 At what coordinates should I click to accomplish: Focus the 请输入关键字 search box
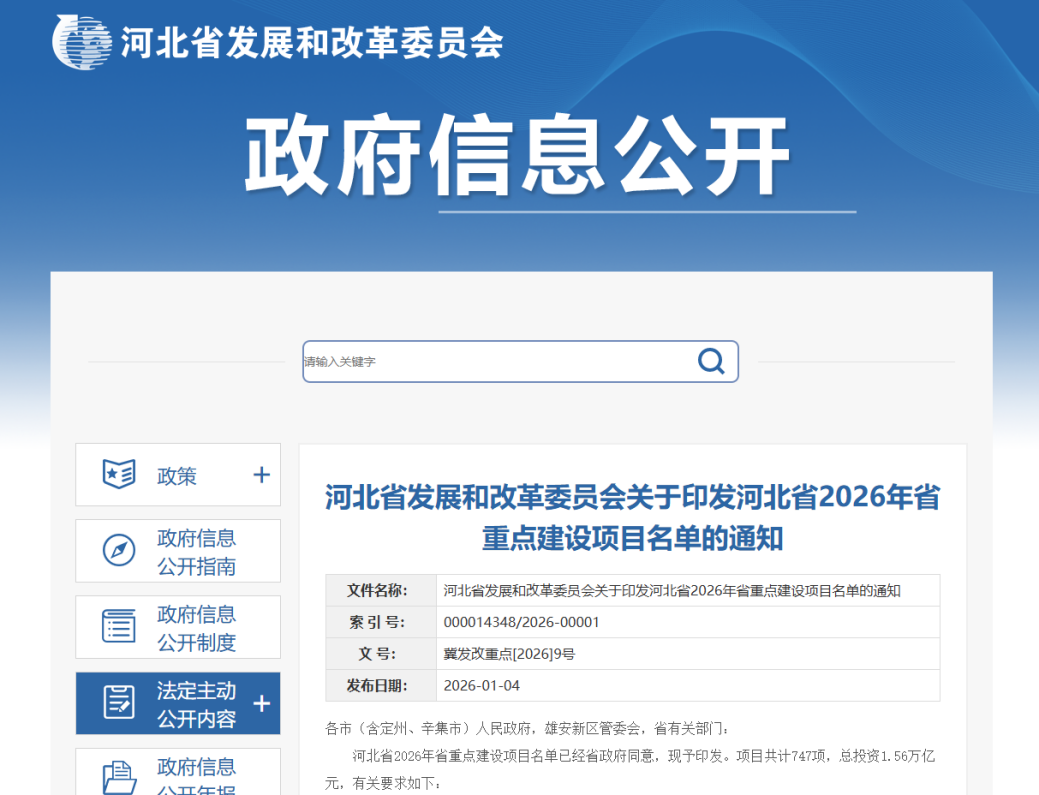[495, 362]
